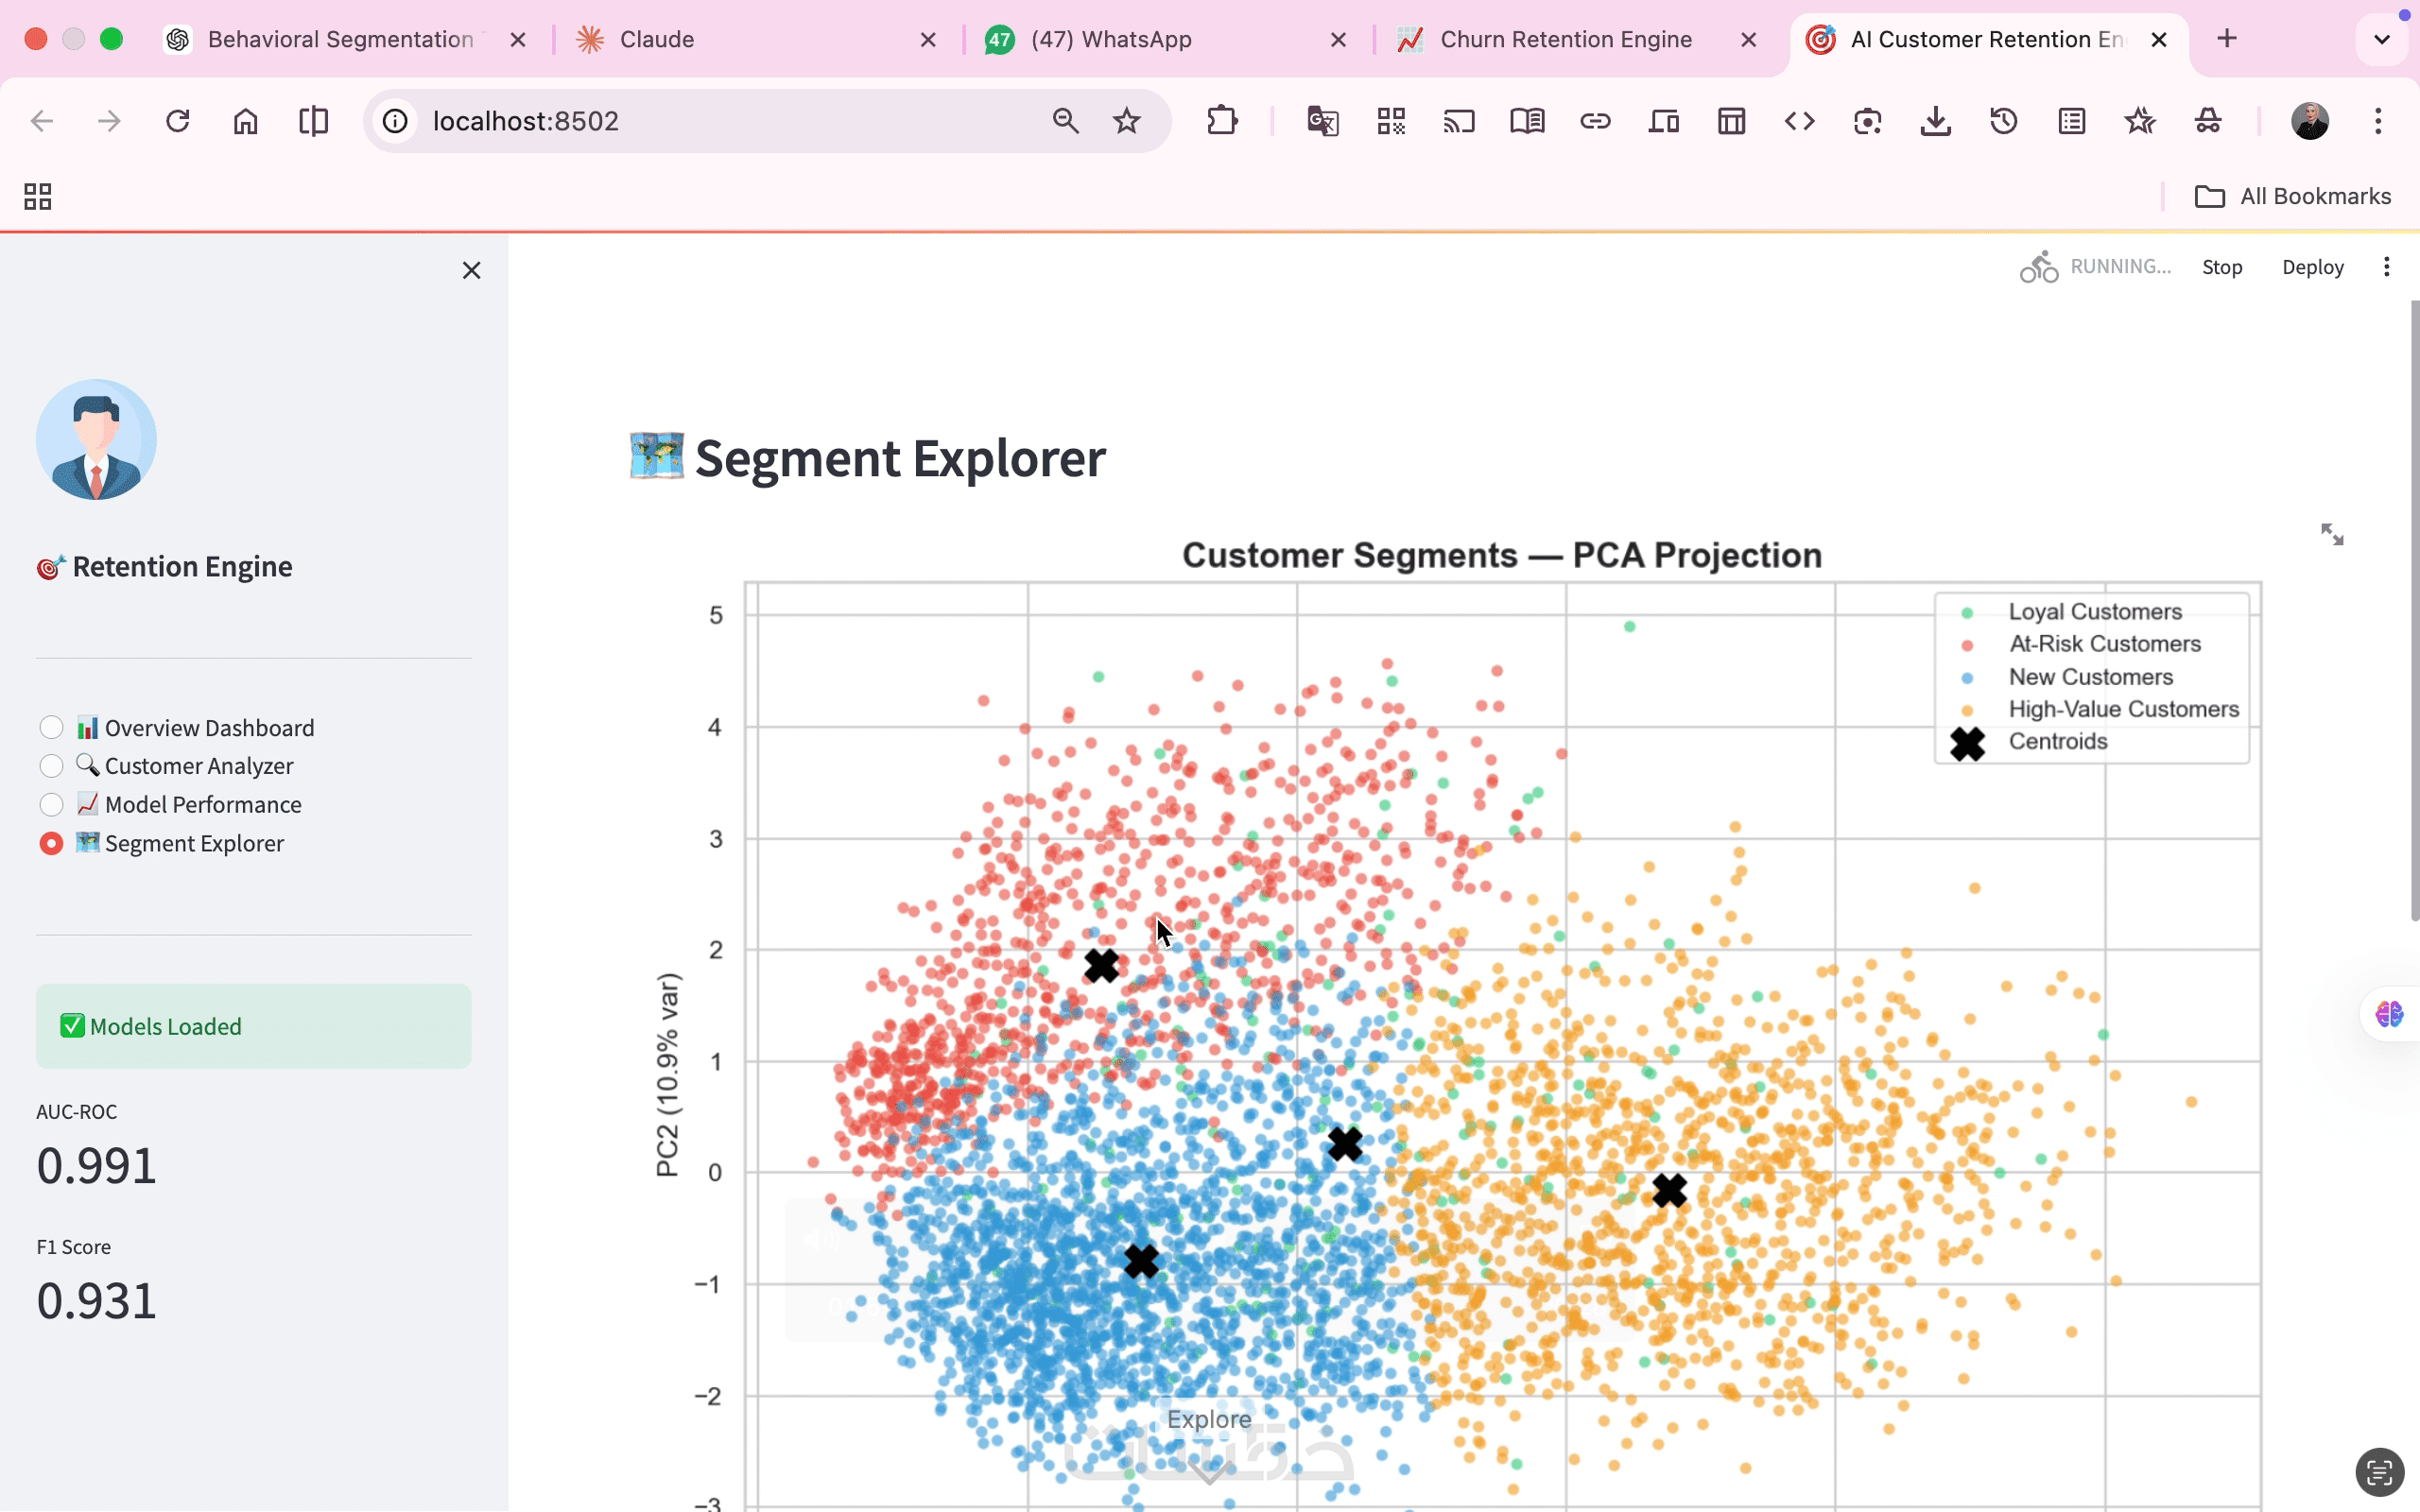Open the Chrome three-dot menu

tap(2378, 122)
